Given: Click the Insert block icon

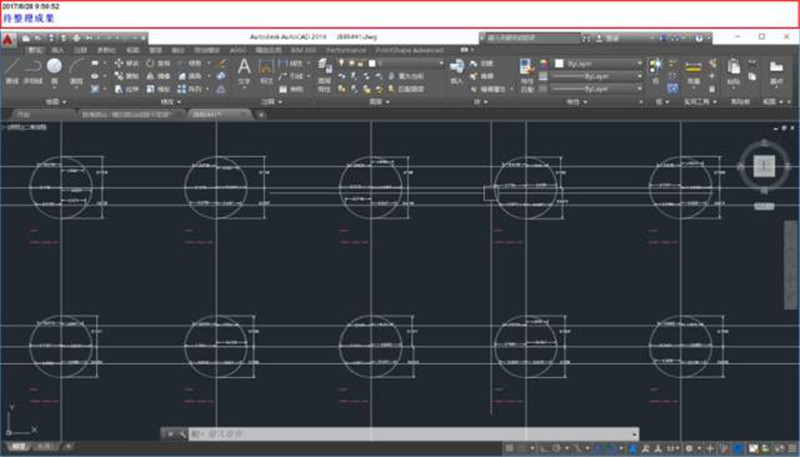Looking at the screenshot, I should [x=457, y=68].
